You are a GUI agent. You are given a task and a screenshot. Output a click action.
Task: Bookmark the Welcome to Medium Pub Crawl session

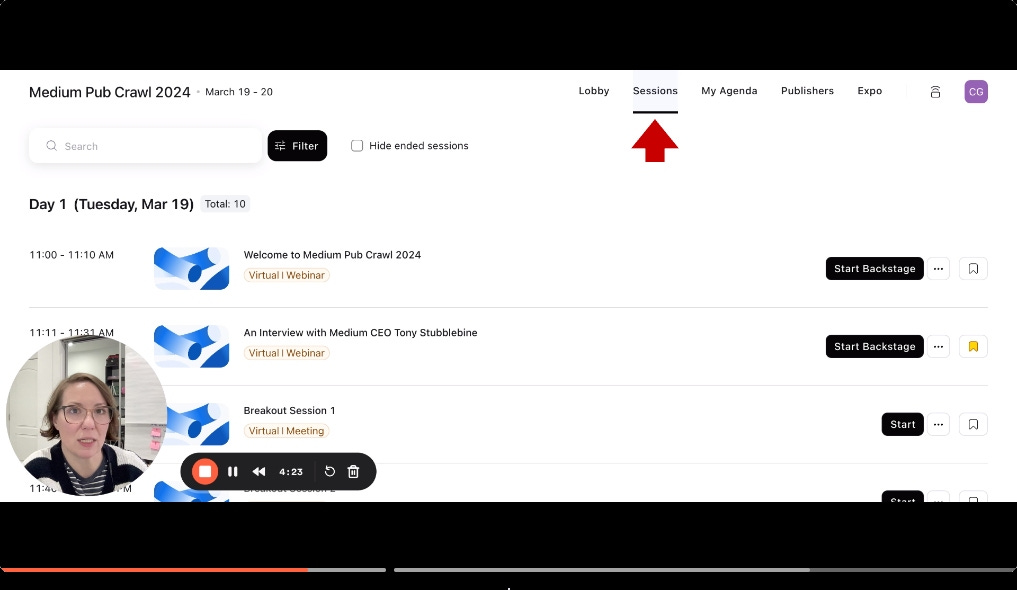point(973,268)
